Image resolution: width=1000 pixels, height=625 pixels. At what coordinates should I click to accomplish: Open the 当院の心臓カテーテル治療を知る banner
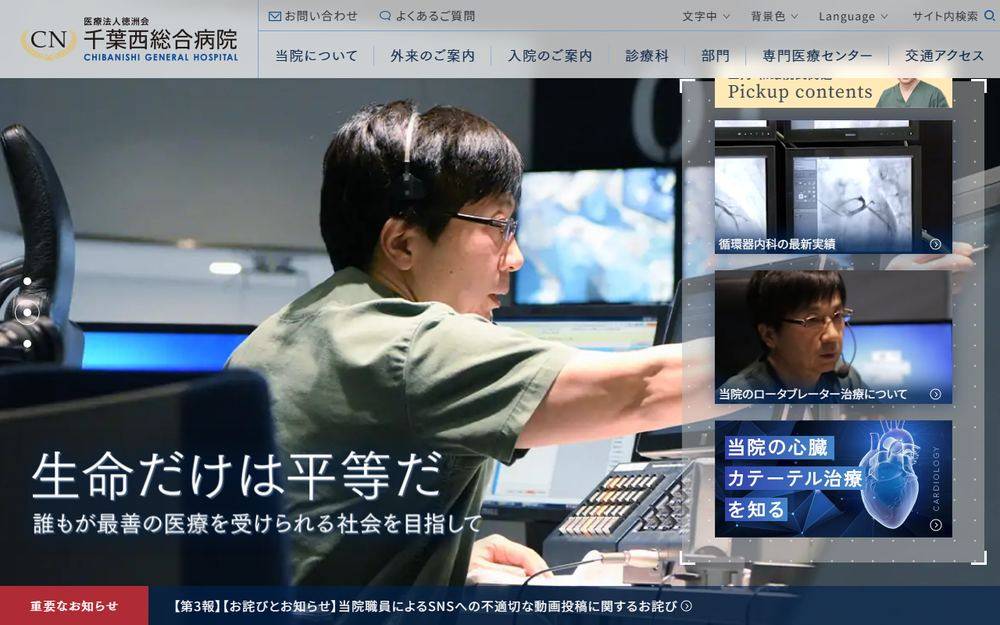pyautogui.click(x=833, y=478)
